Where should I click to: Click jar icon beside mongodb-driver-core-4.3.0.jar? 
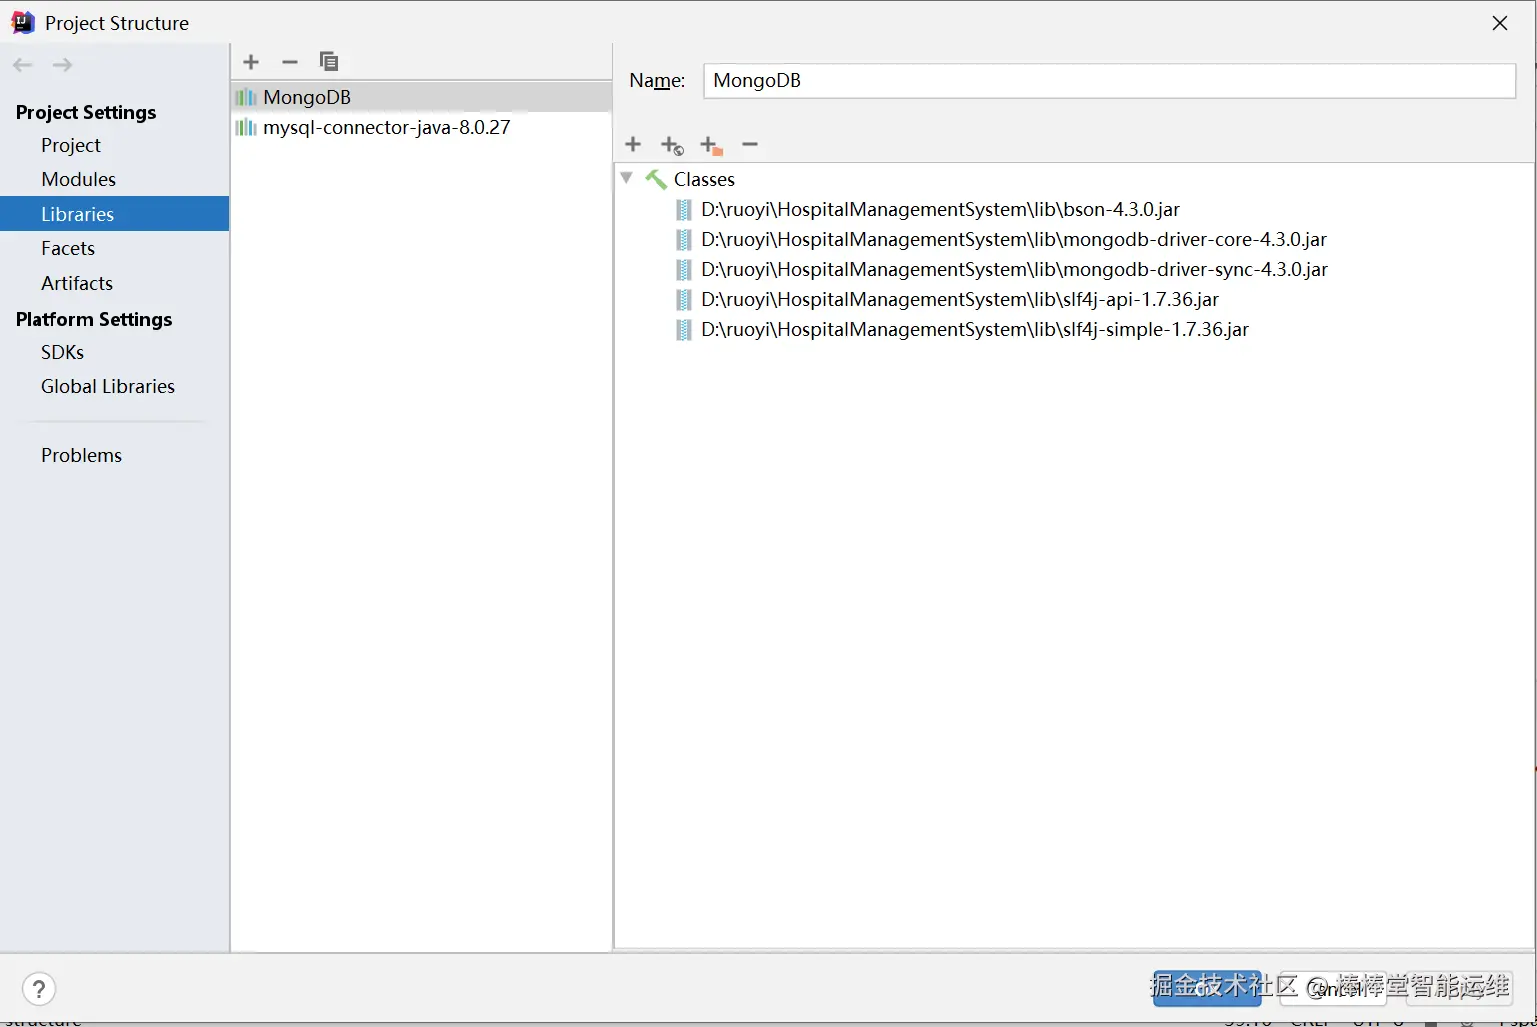point(684,239)
